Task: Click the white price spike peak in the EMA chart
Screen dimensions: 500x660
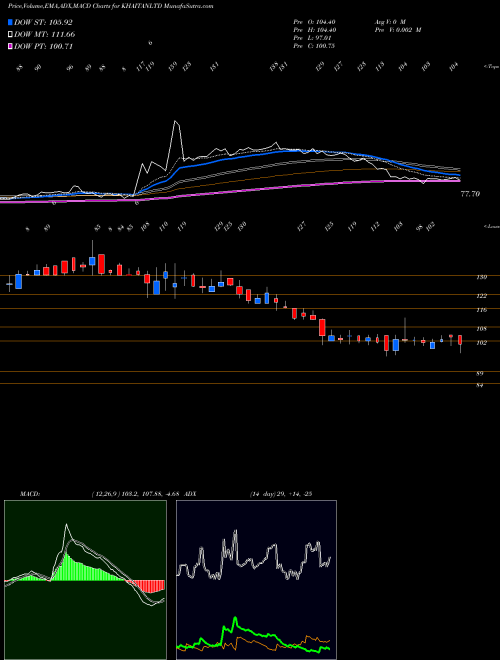Action: click(176, 122)
